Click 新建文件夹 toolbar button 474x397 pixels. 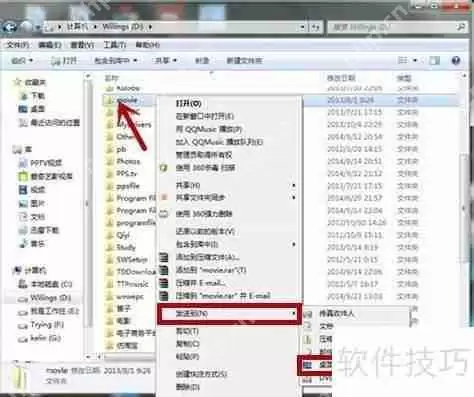coord(244,61)
